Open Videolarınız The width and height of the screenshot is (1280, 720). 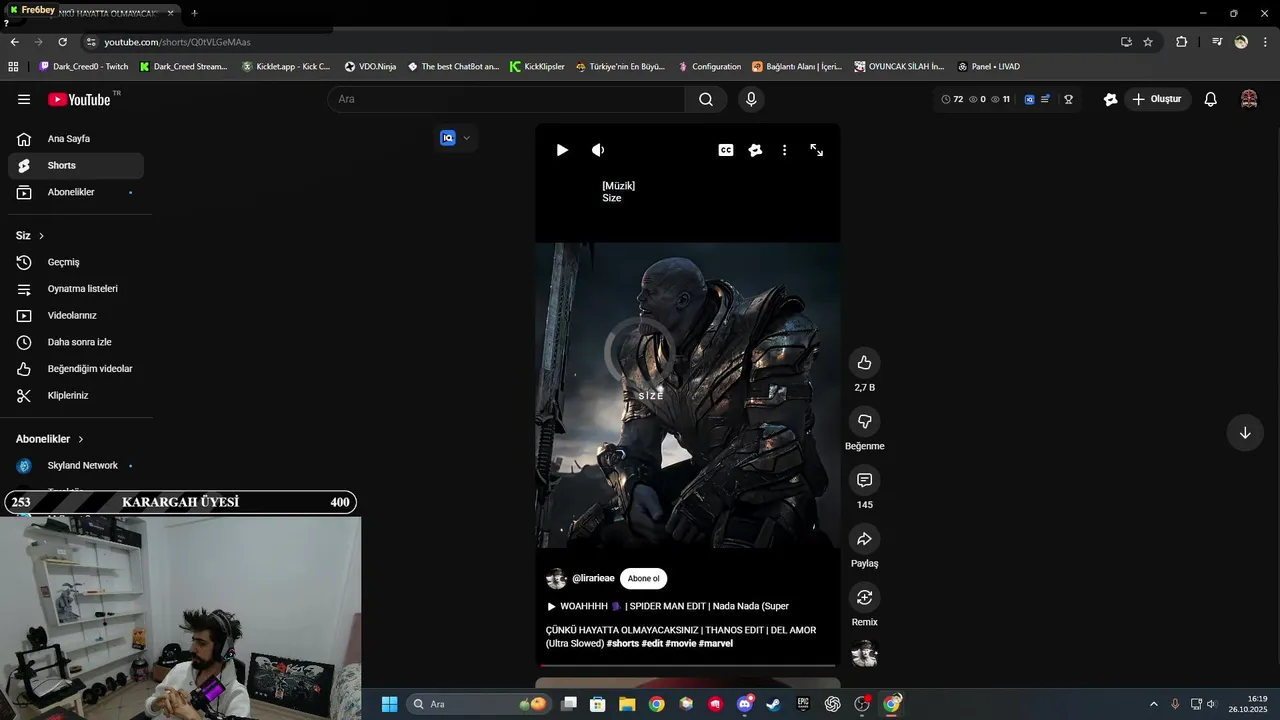click(x=76, y=315)
